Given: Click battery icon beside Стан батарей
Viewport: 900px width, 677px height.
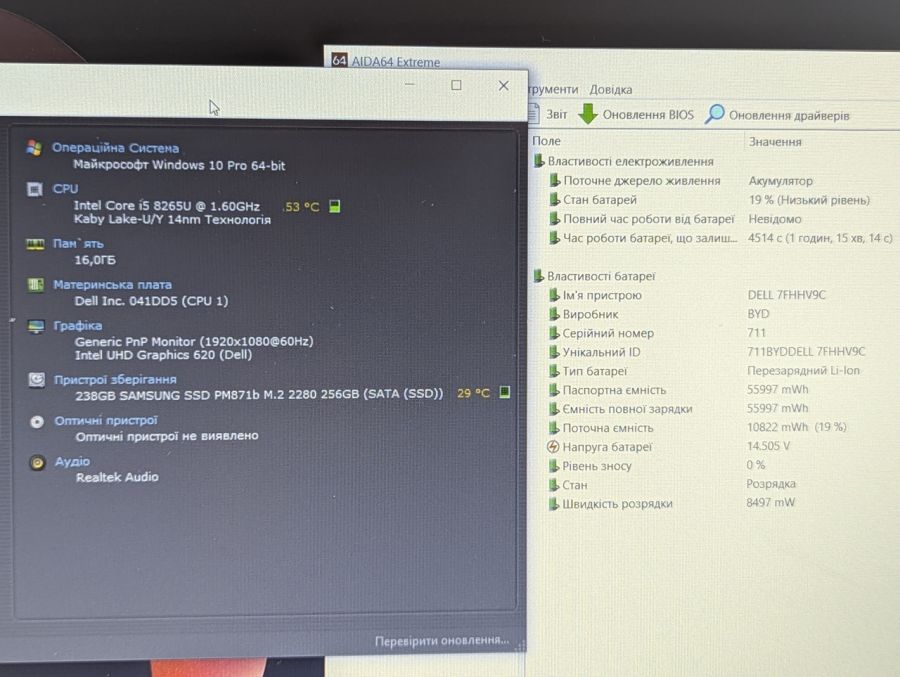Looking at the screenshot, I should pyautogui.click(x=554, y=199).
